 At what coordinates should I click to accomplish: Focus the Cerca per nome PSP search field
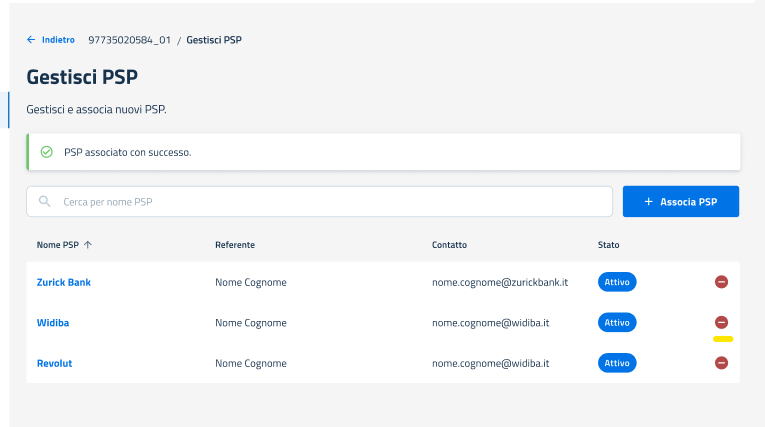coord(330,201)
